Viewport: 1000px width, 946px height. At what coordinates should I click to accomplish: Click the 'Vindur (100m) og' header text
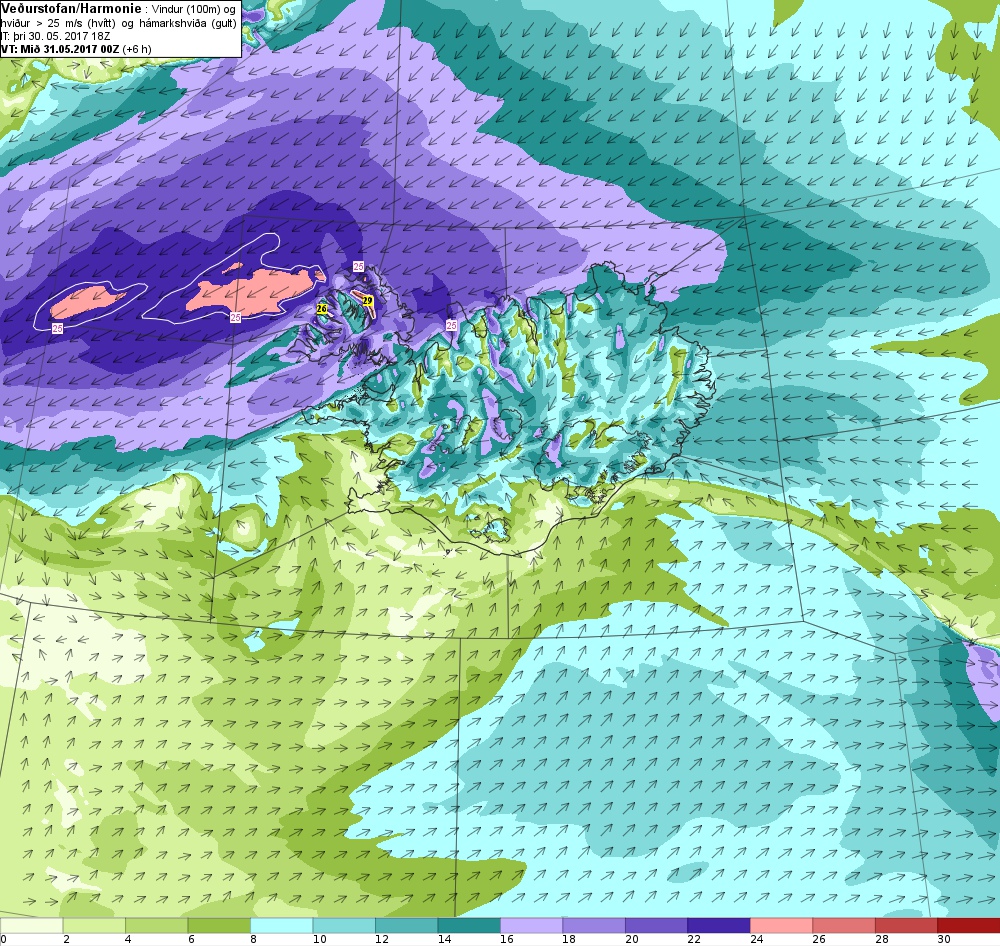[x=195, y=10]
